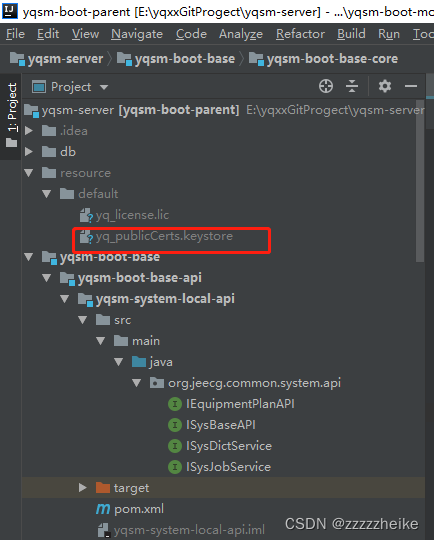Open the Code menu
Screen dimensions: 434x540
pos(191,34)
